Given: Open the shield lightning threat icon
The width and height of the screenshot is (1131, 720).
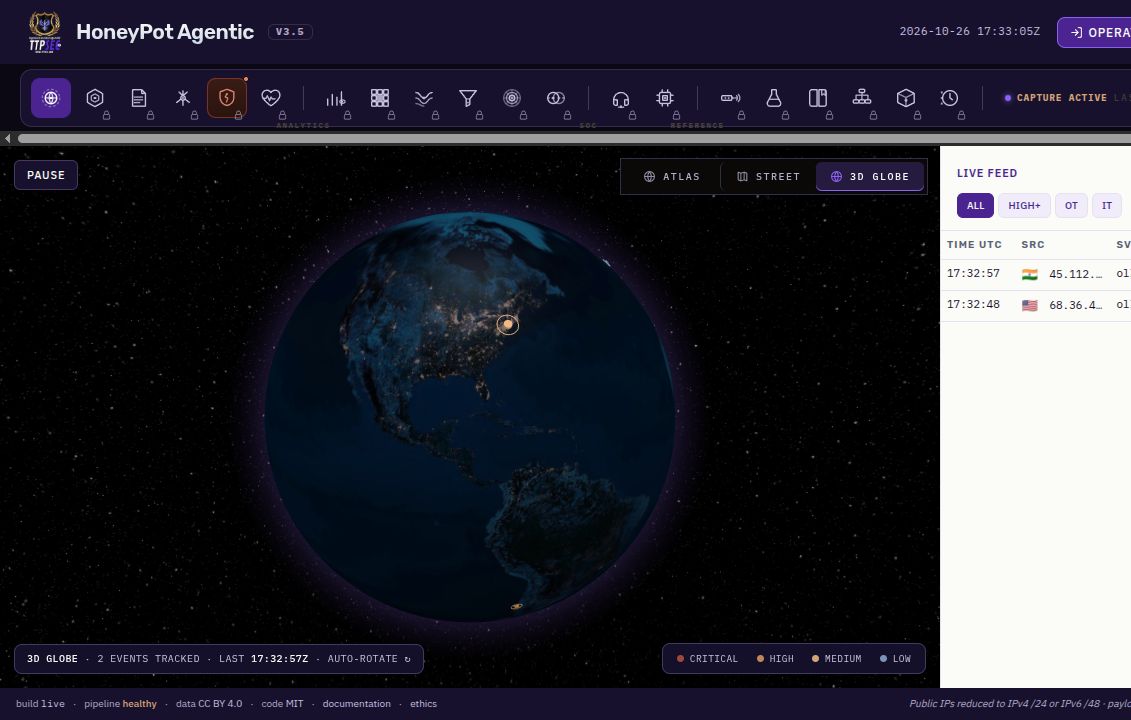Looking at the screenshot, I should tap(226, 98).
